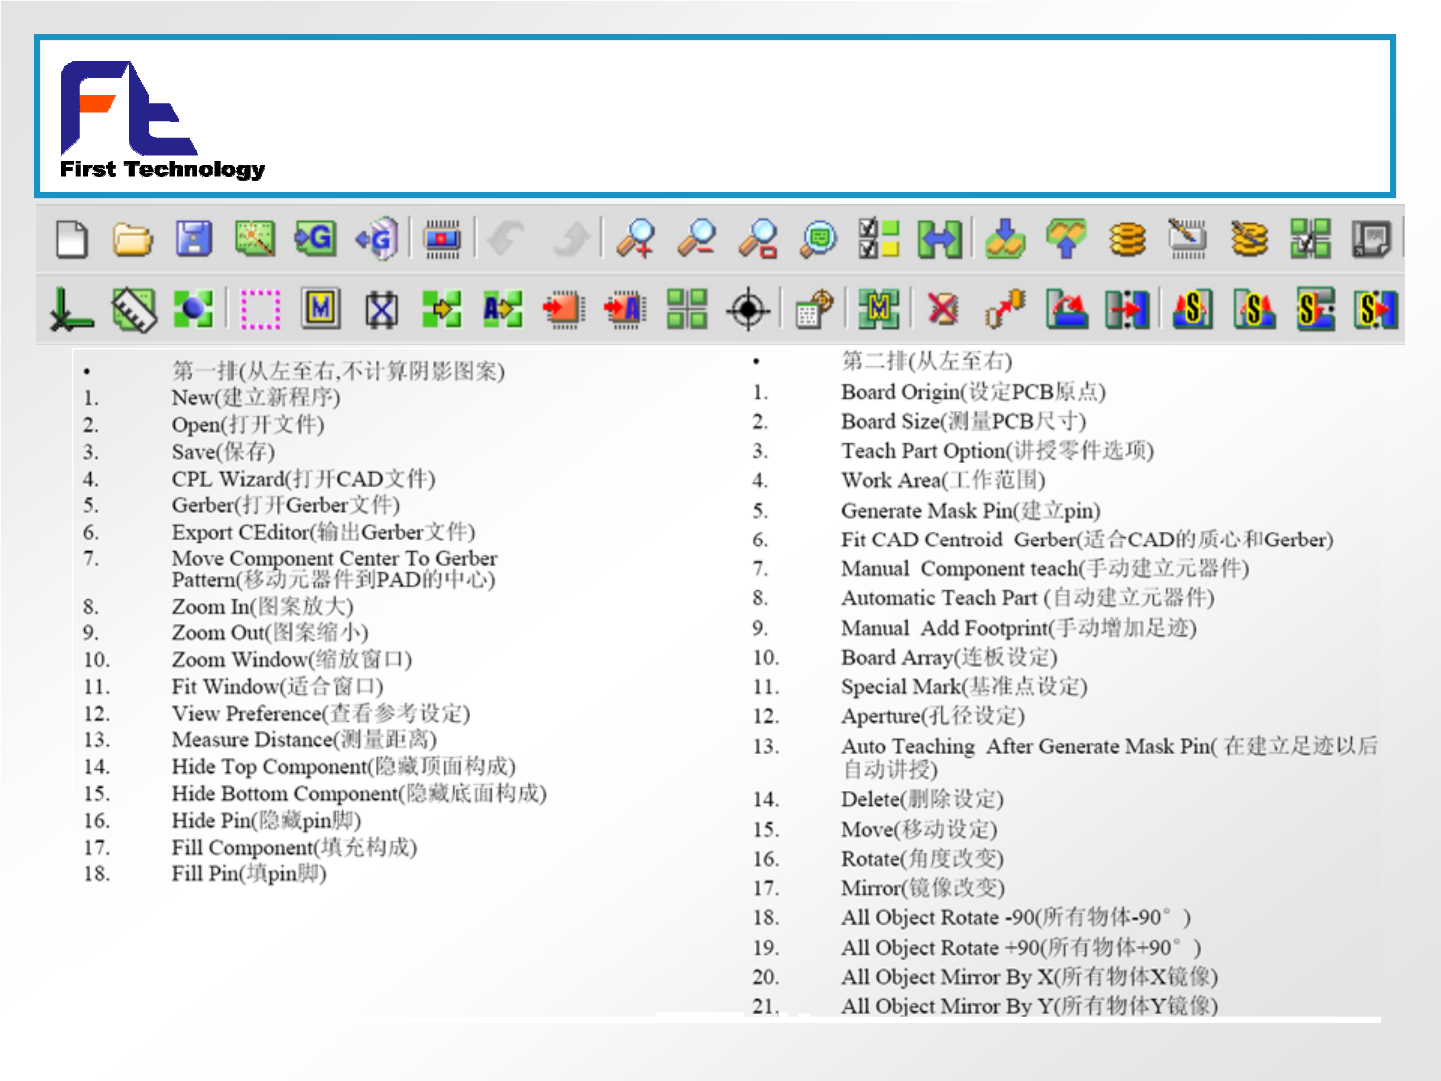This screenshot has width=1441, height=1081.
Task: Click the All Object Mirror By X icon
Action: [1315, 310]
